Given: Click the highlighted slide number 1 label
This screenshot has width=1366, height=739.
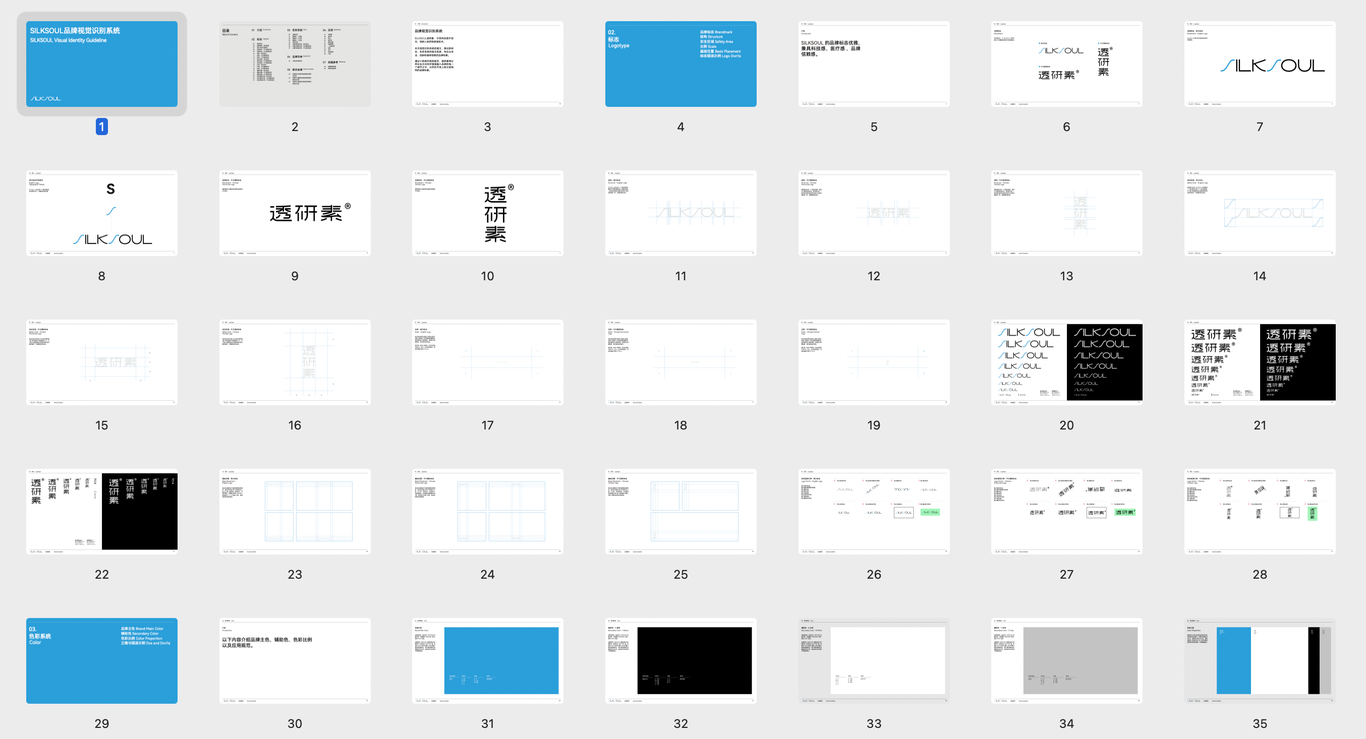Looking at the screenshot, I should pyautogui.click(x=102, y=127).
